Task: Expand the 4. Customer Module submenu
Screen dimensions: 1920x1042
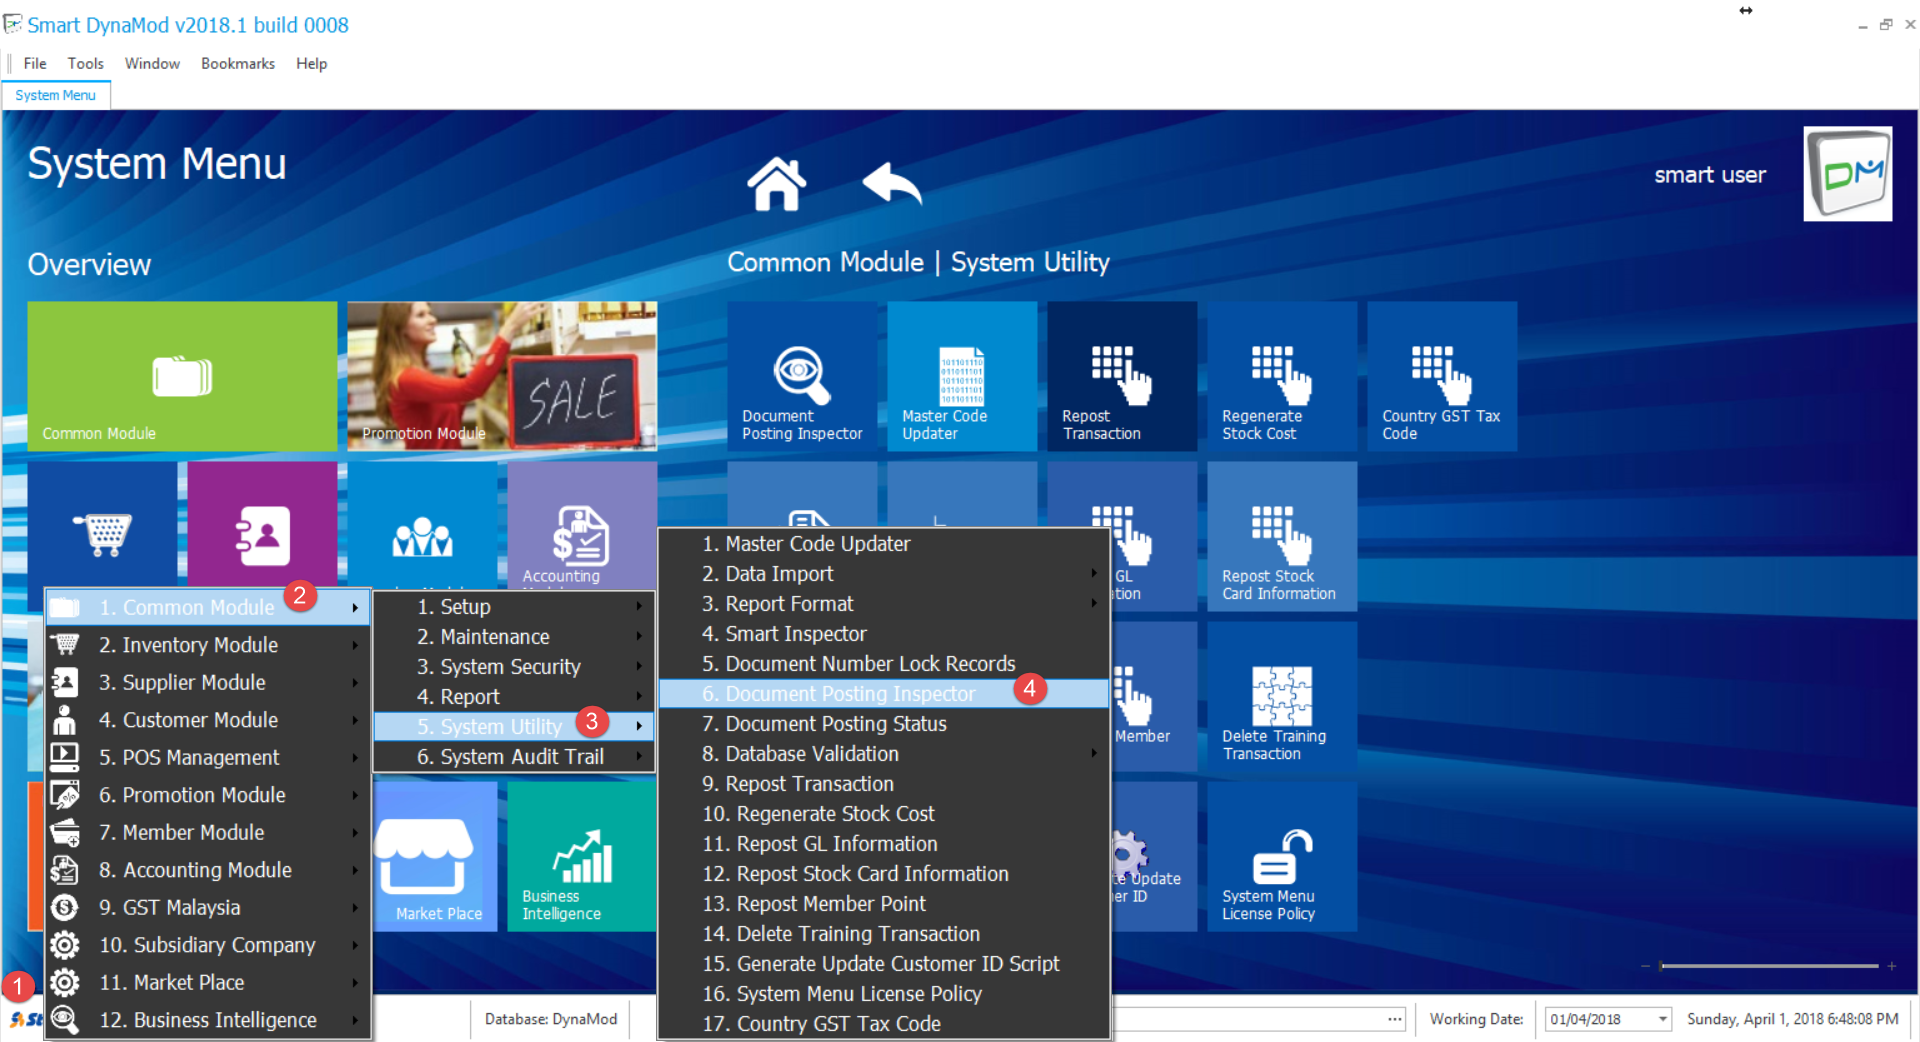Action: click(208, 720)
